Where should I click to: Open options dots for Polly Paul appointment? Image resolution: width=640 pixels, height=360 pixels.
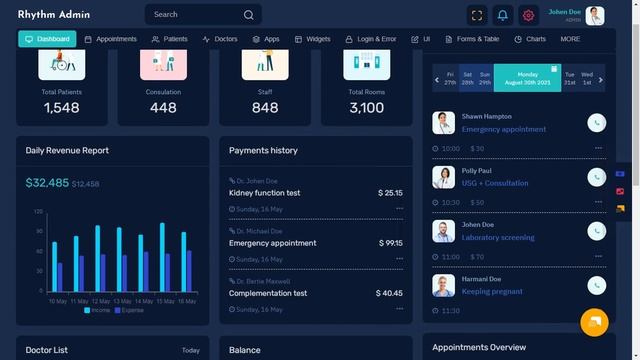point(598,202)
